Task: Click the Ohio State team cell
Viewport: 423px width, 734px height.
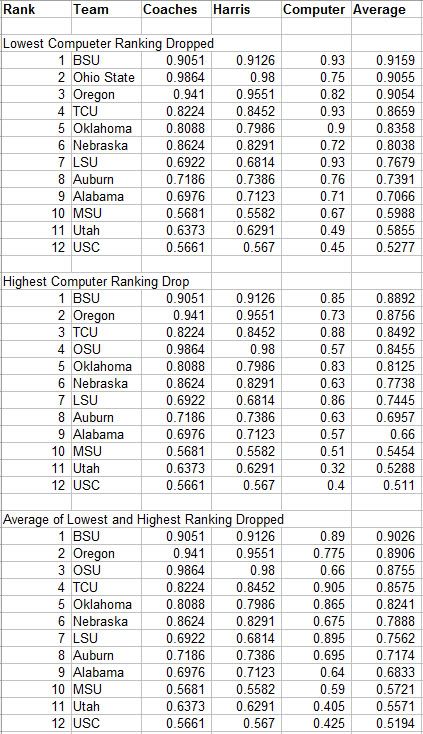Action: pyautogui.click(x=106, y=77)
